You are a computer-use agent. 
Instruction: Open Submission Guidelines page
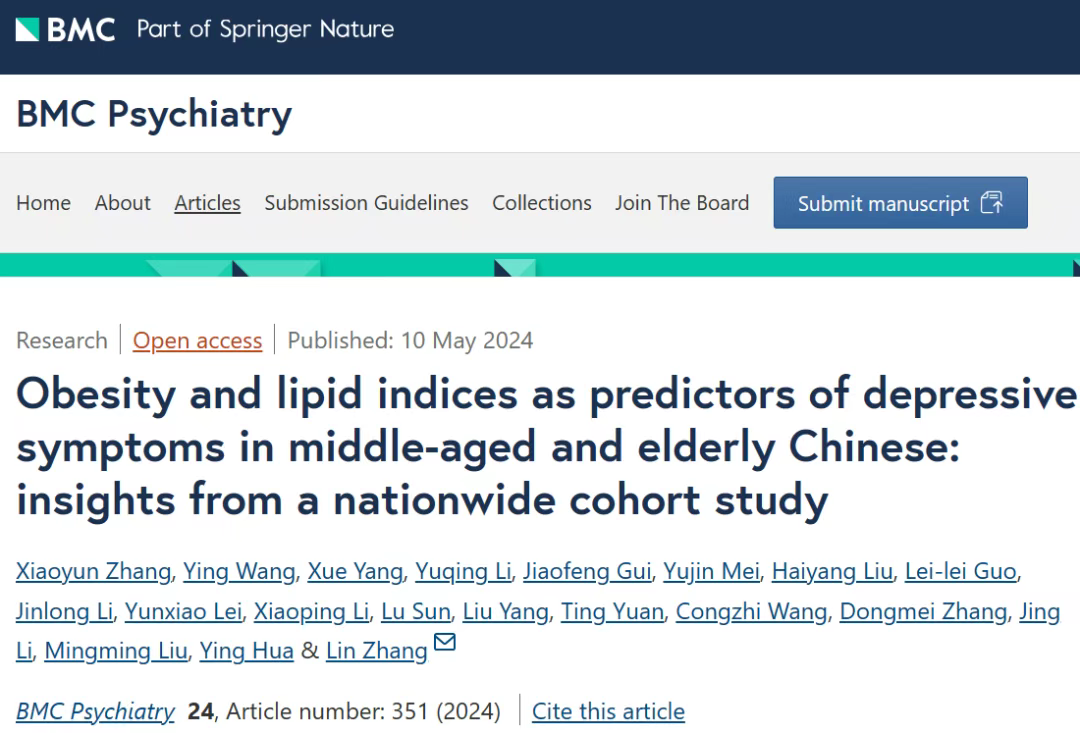[x=366, y=203]
